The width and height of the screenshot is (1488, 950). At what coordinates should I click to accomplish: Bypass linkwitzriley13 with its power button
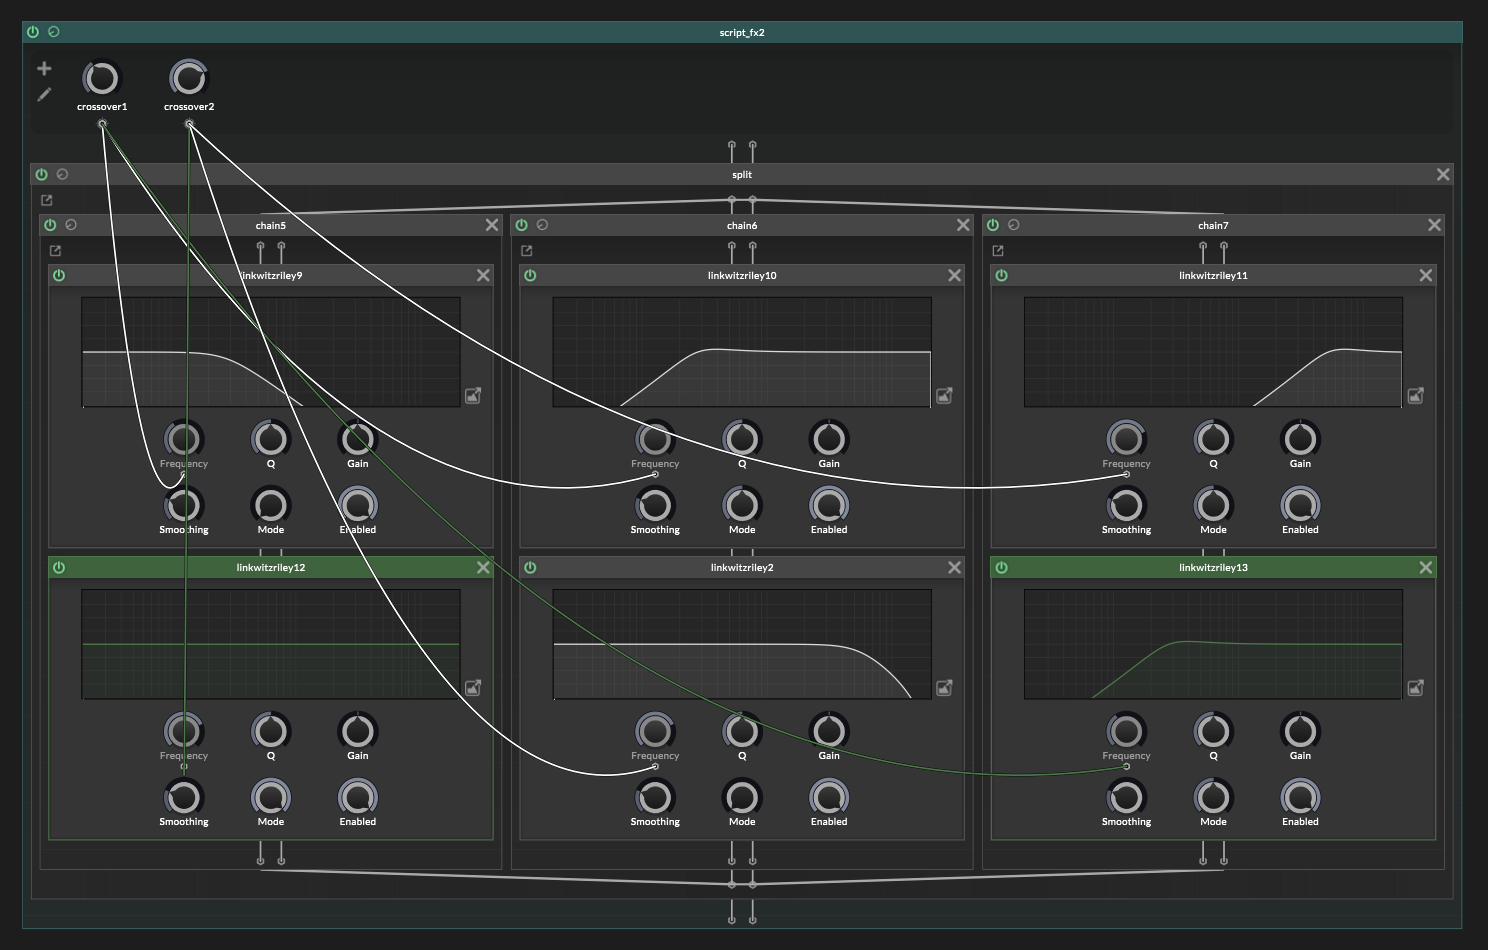(1002, 567)
